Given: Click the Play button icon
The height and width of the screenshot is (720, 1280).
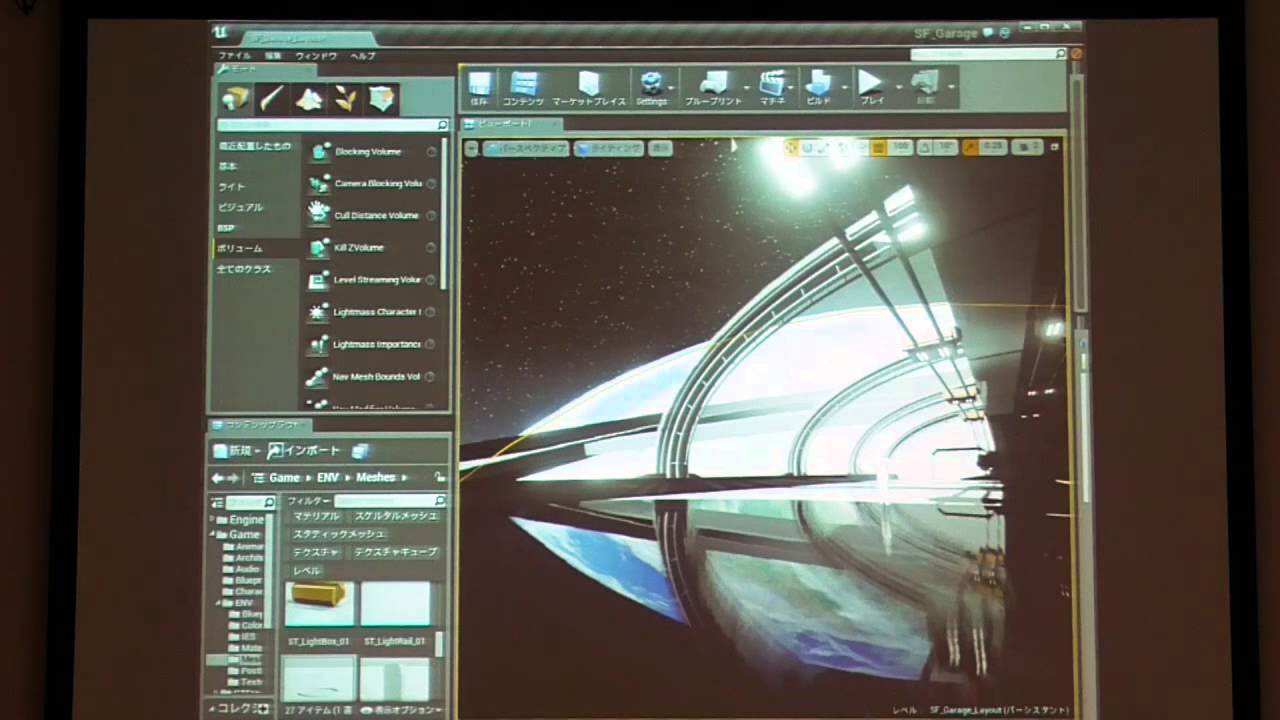Looking at the screenshot, I should point(871,84).
